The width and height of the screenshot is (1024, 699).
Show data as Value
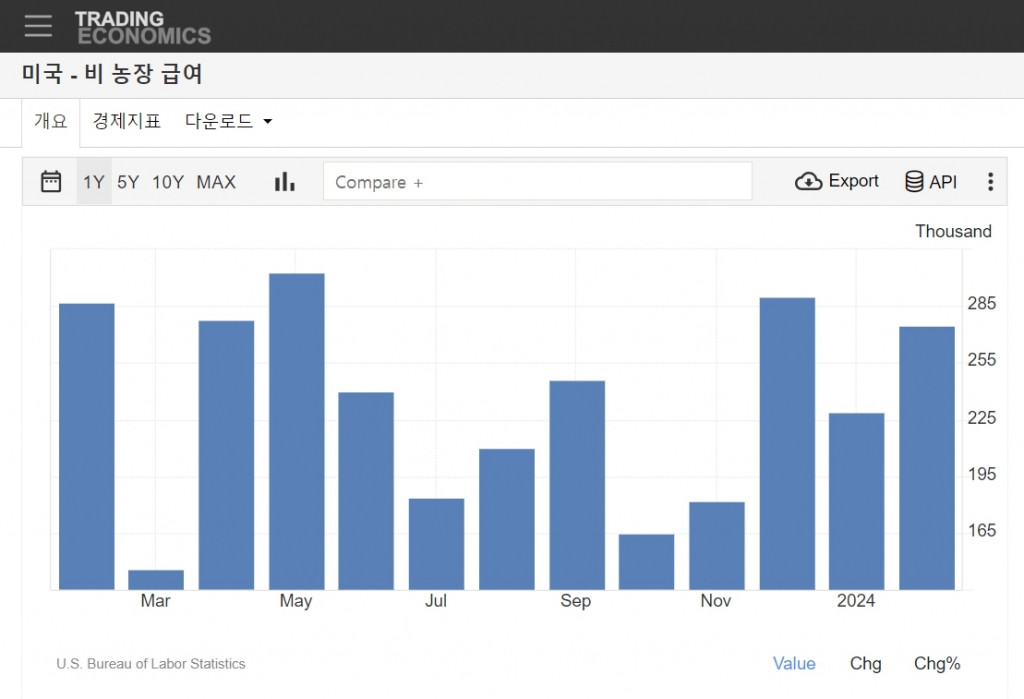pos(794,663)
